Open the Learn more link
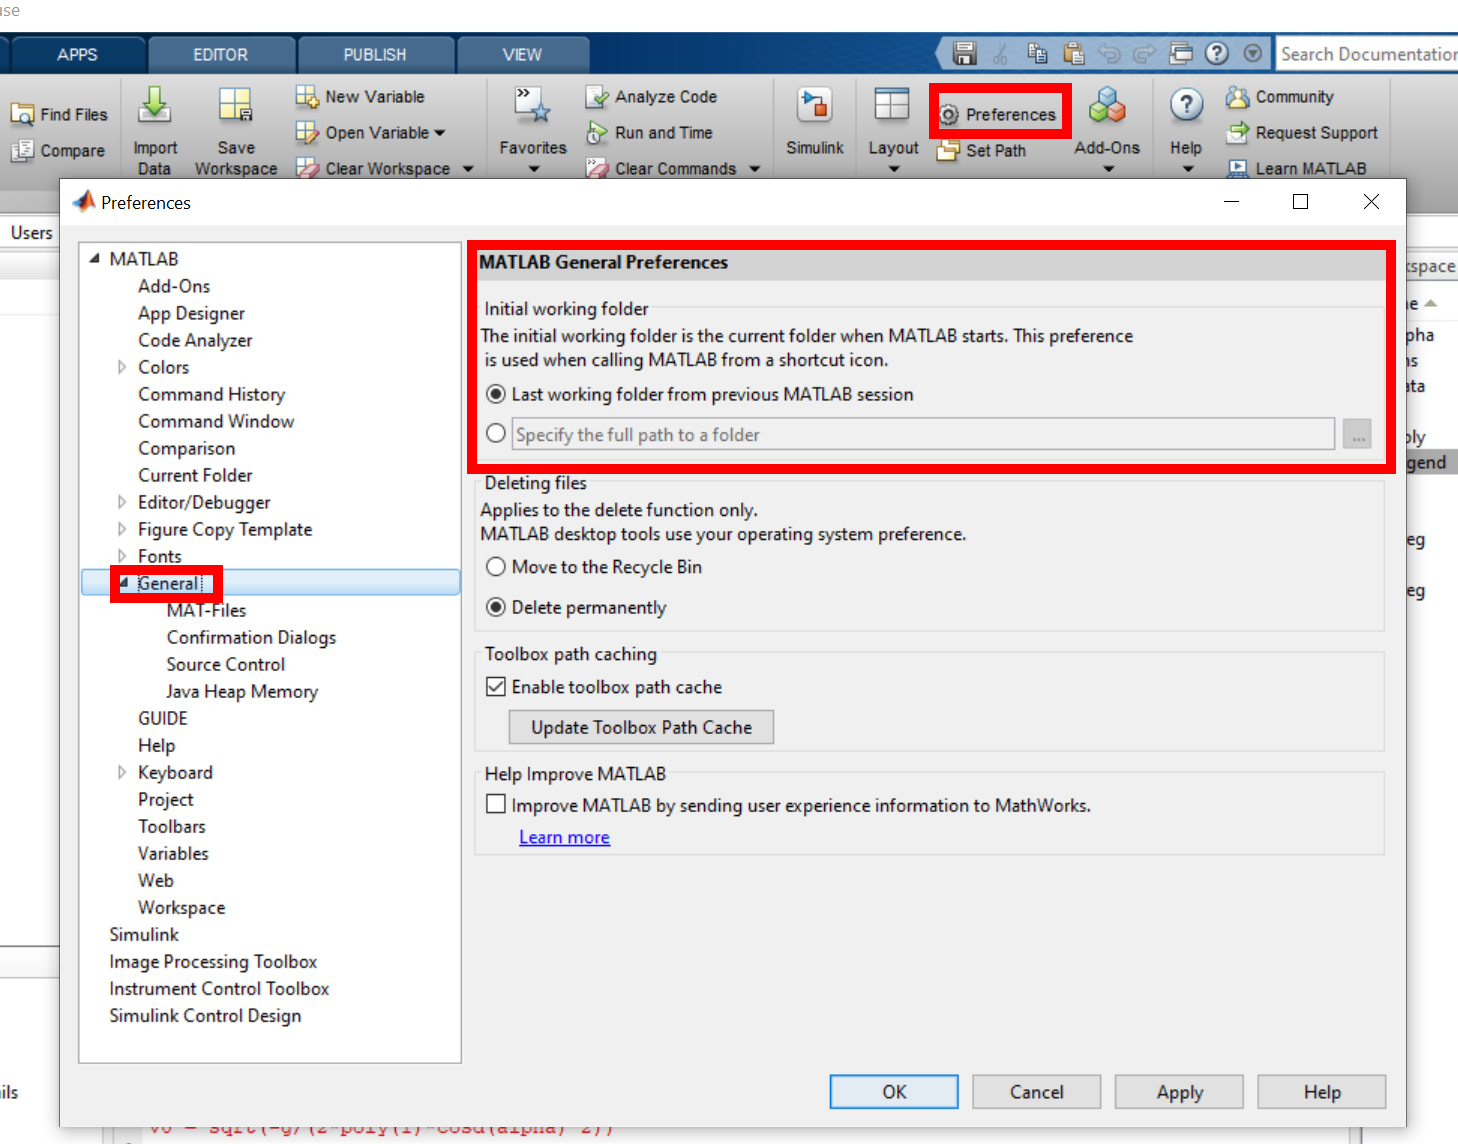Viewport: 1458px width, 1144px height. (564, 837)
